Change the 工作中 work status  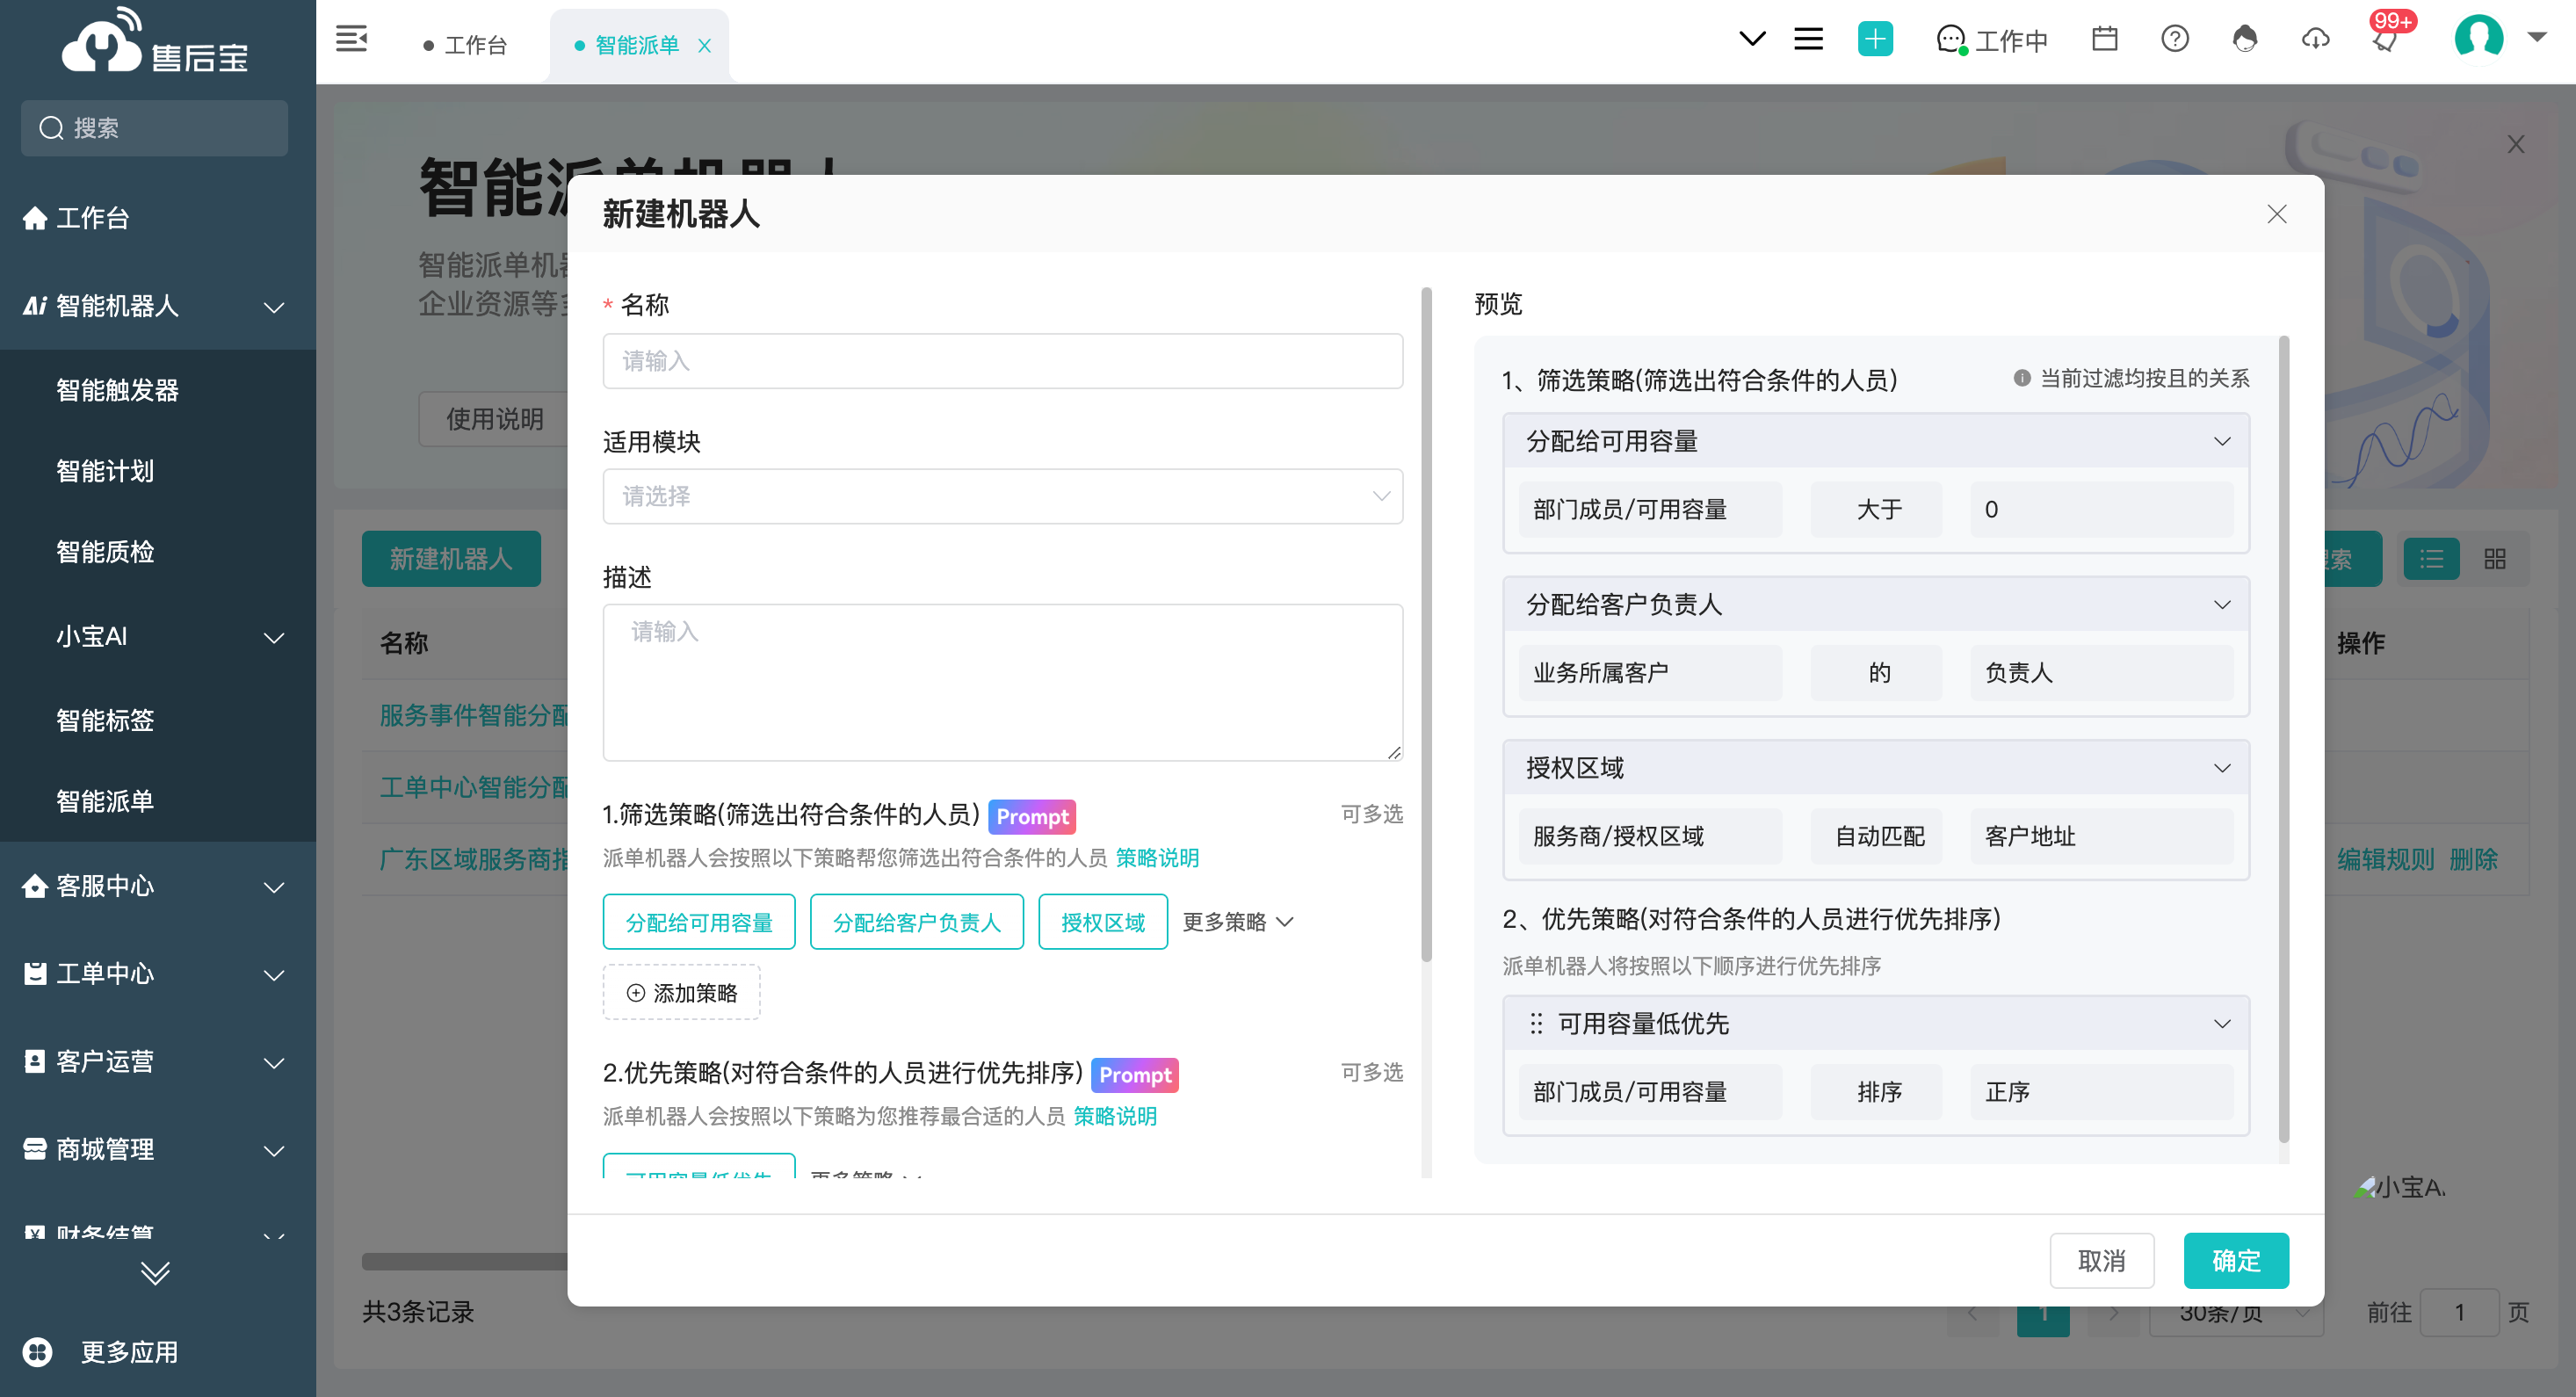pos(1992,41)
